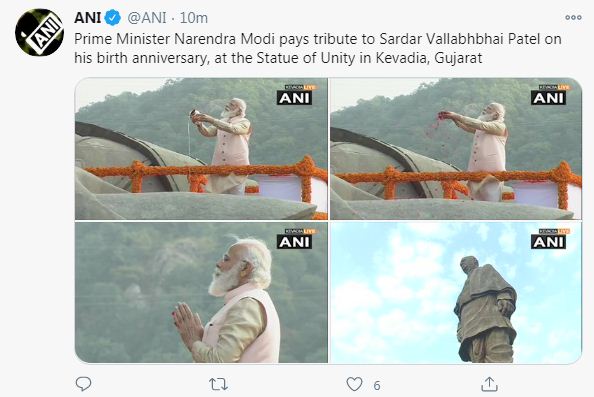Screen dimensions: 594x397
Task: Like the tweet with heart icon
Action: pyautogui.click(x=355, y=384)
